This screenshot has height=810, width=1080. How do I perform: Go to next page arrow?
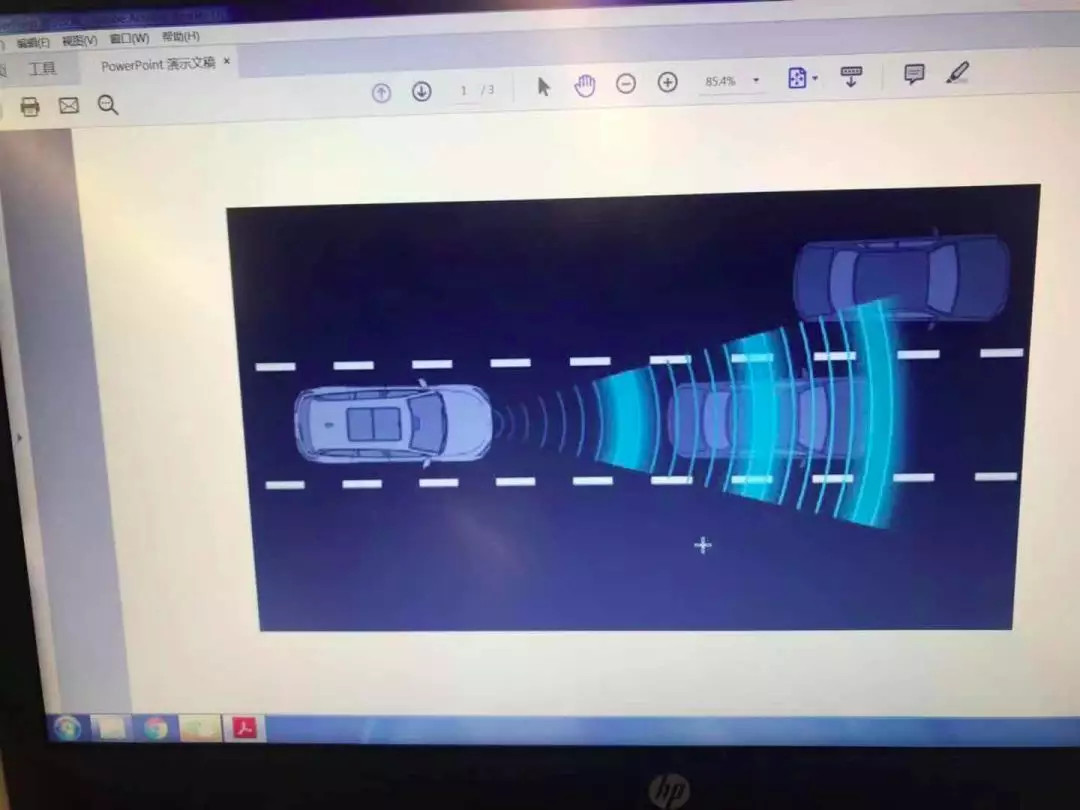coord(422,91)
